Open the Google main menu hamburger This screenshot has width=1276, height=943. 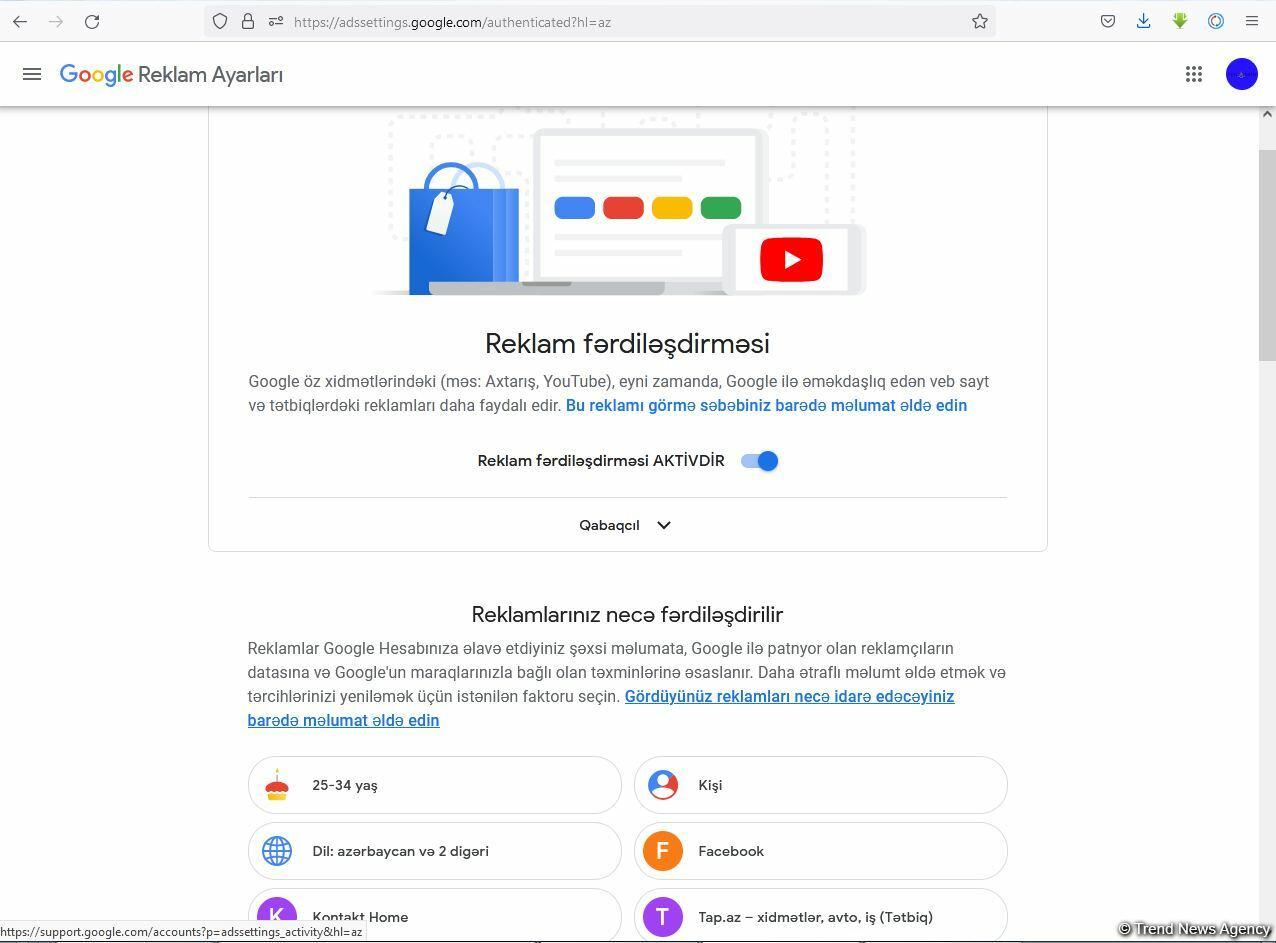[32, 74]
